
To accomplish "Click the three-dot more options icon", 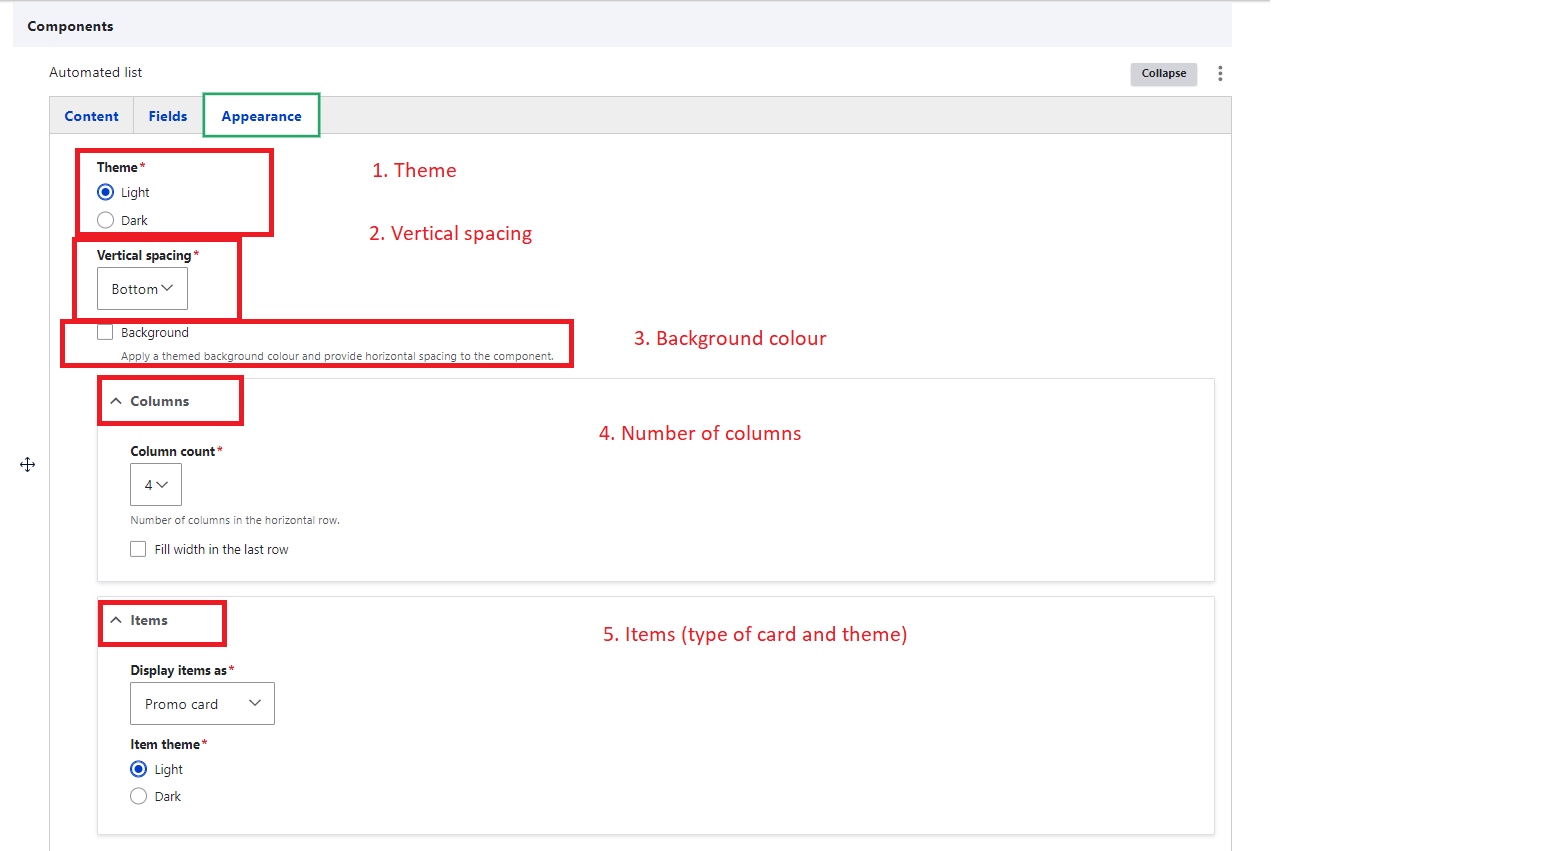I will coord(1219,73).
